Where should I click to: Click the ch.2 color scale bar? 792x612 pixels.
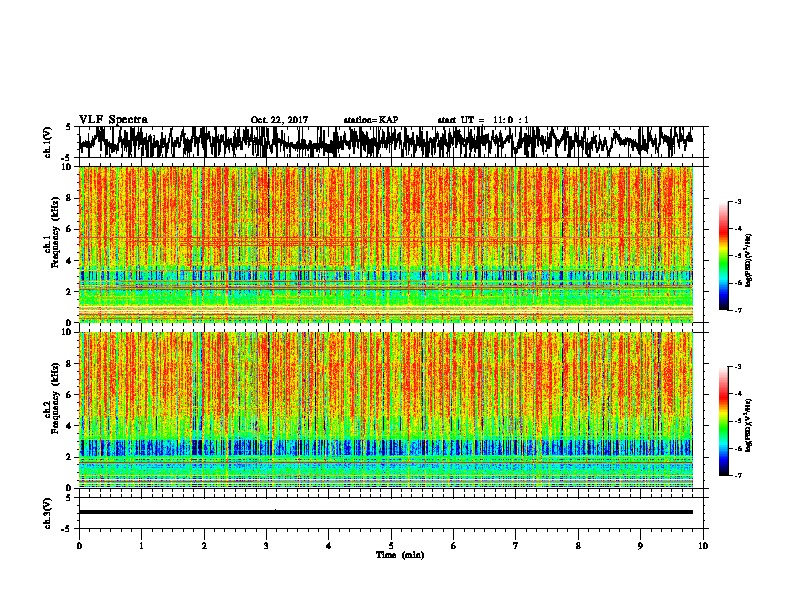pos(724,421)
